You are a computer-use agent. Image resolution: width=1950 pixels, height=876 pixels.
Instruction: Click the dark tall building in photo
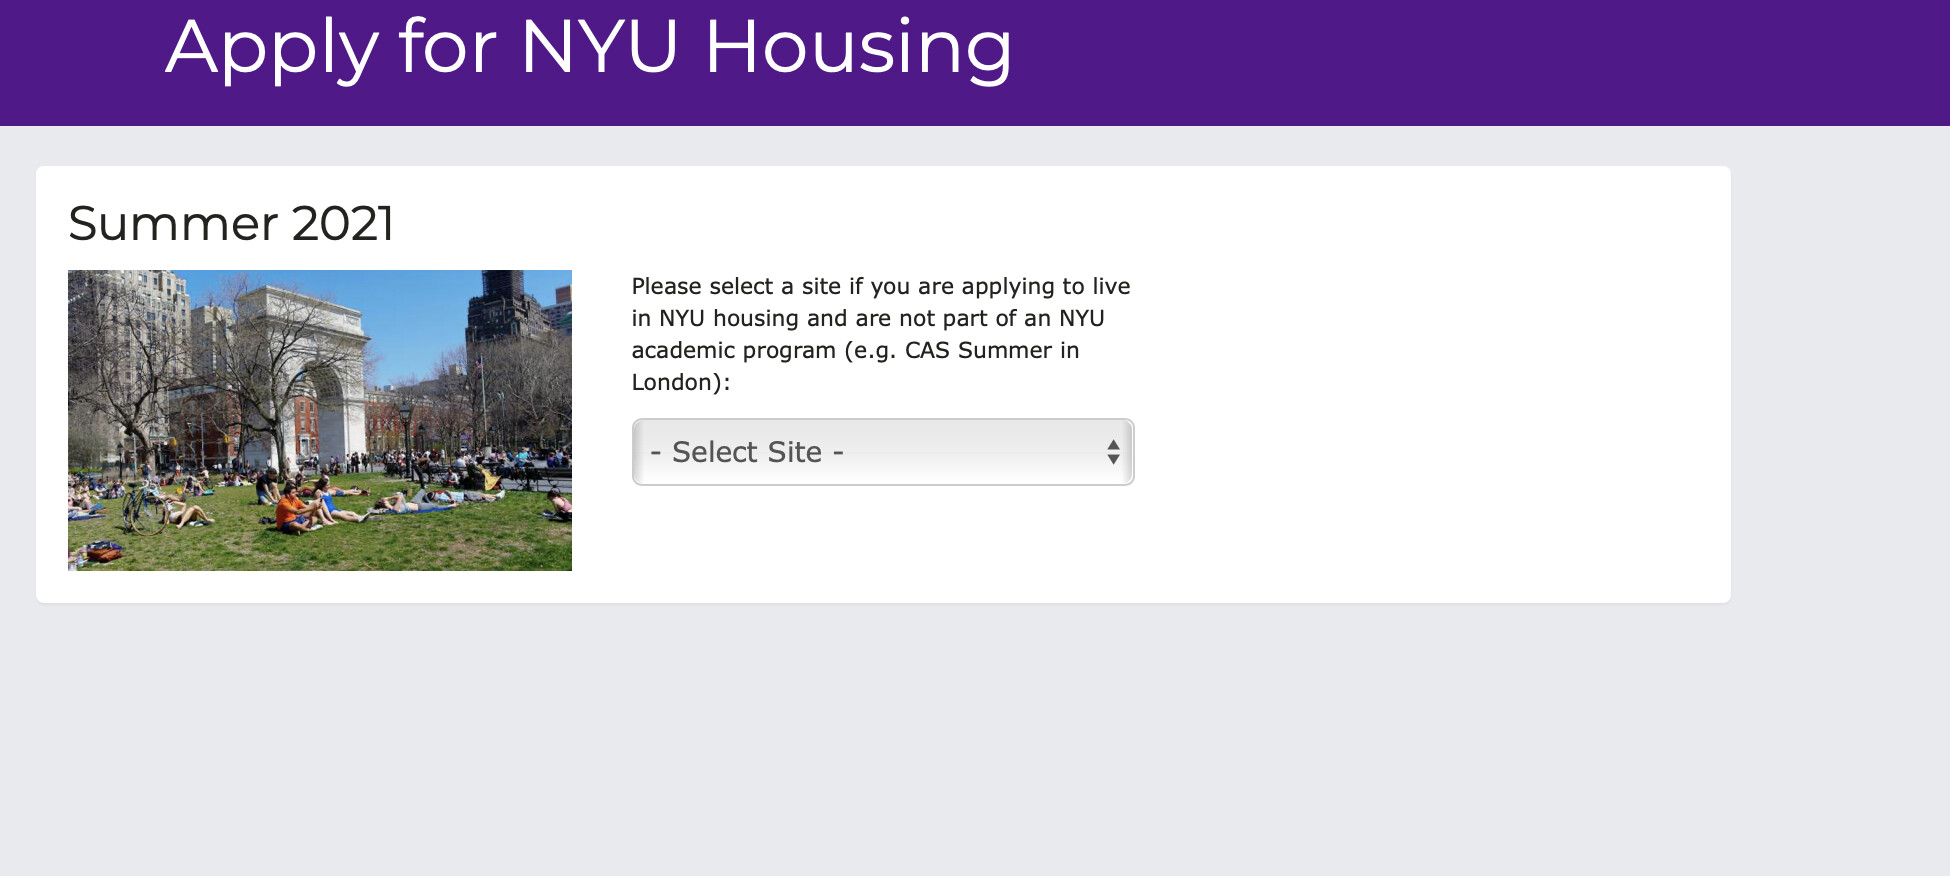pyautogui.click(x=505, y=310)
